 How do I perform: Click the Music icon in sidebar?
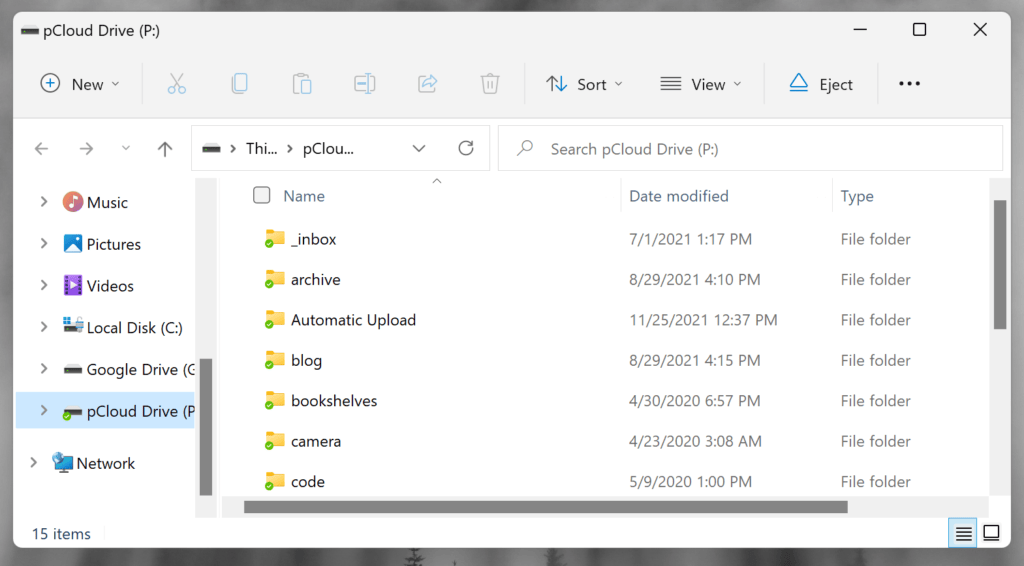pyautogui.click(x=72, y=202)
